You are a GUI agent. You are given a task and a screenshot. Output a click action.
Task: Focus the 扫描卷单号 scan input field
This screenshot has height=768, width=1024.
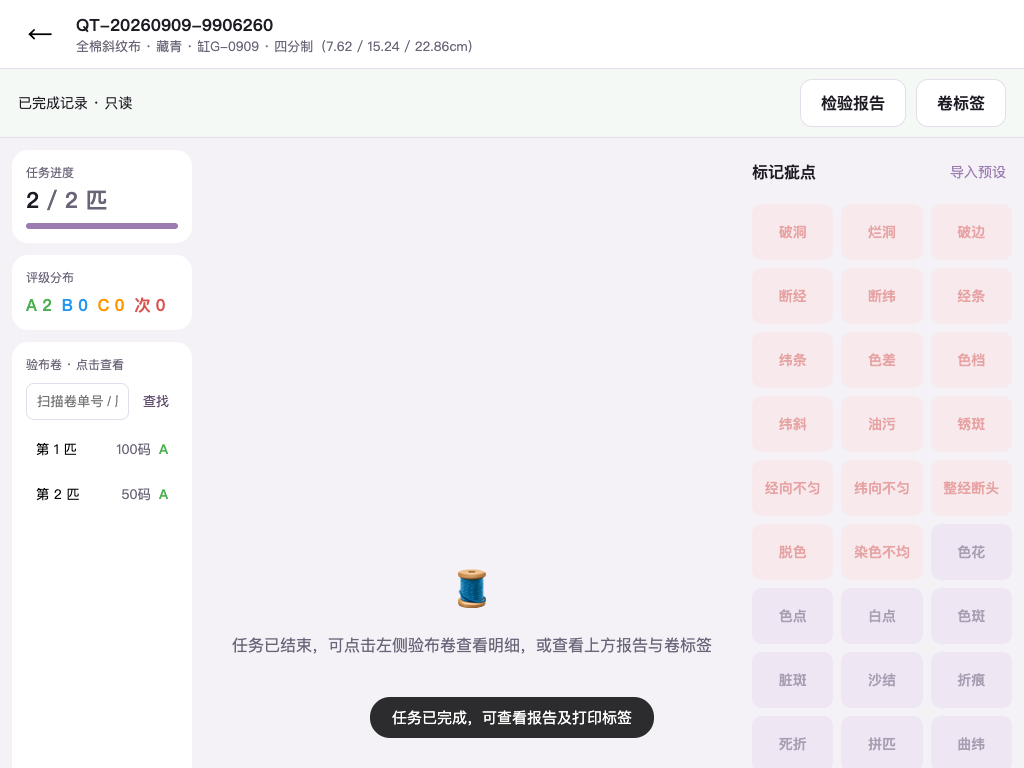point(77,401)
